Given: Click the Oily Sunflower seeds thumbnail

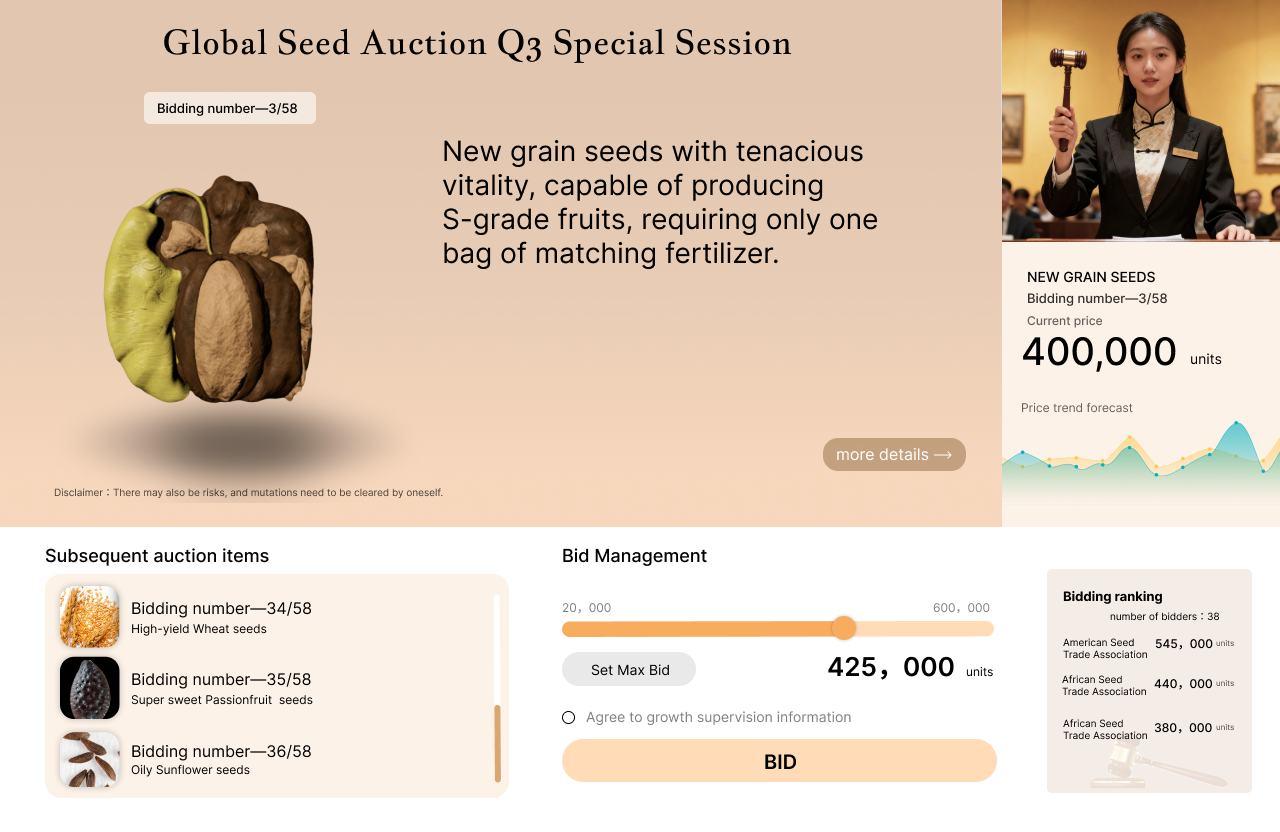Looking at the screenshot, I should click(x=89, y=759).
